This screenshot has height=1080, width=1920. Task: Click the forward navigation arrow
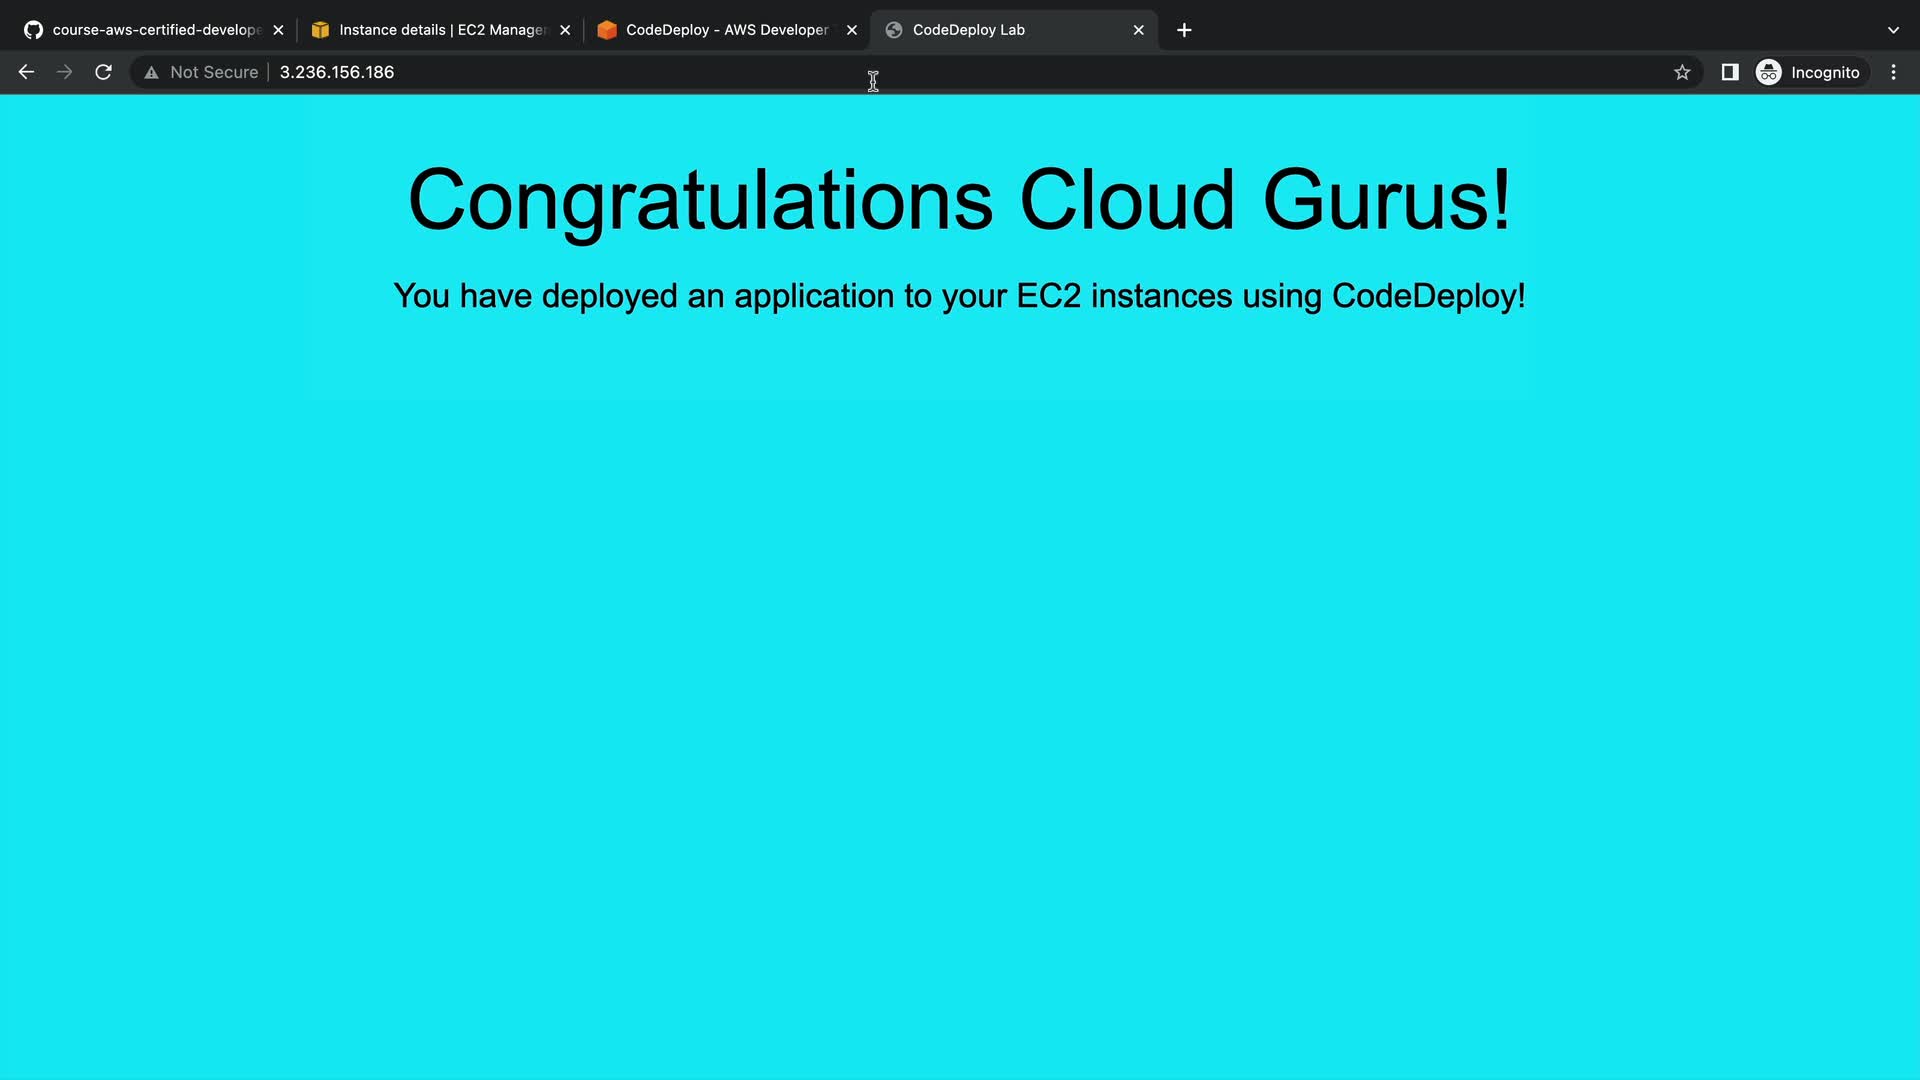coord(65,72)
